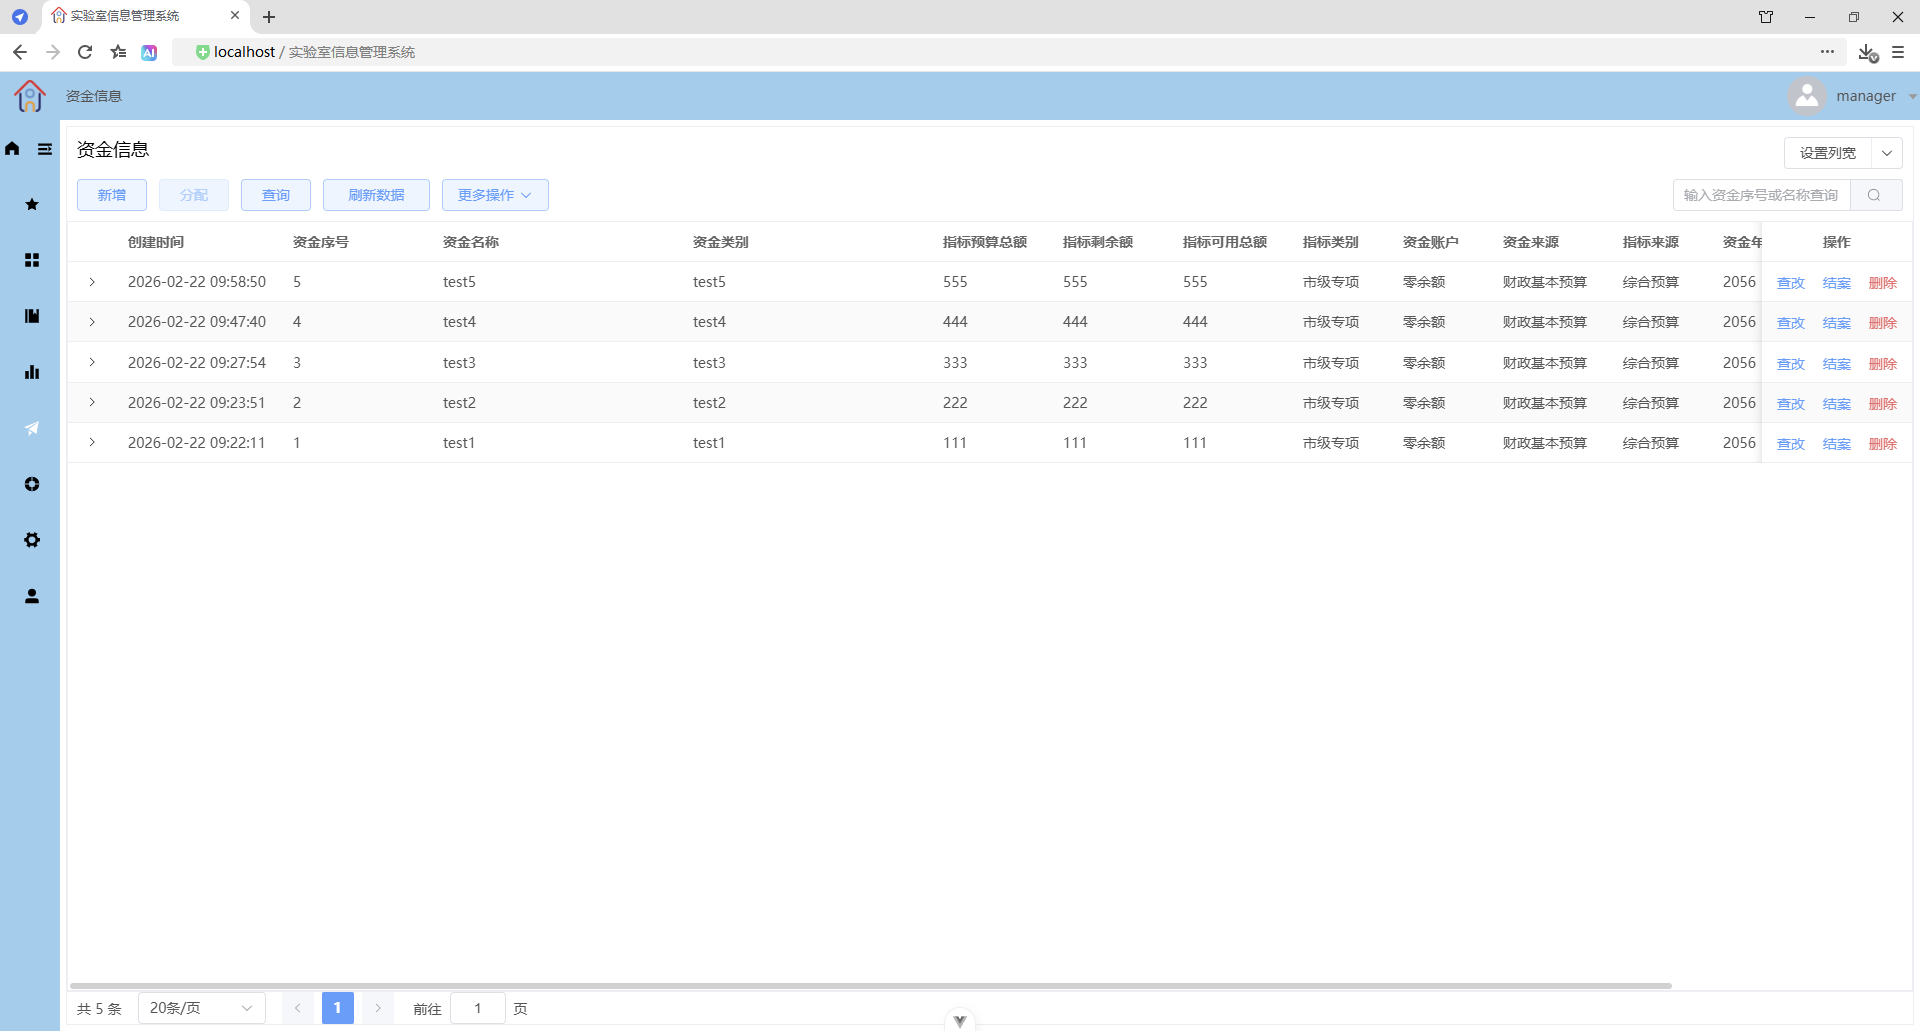
Task: Bookmark the page with the star icon
Action: (x=118, y=52)
